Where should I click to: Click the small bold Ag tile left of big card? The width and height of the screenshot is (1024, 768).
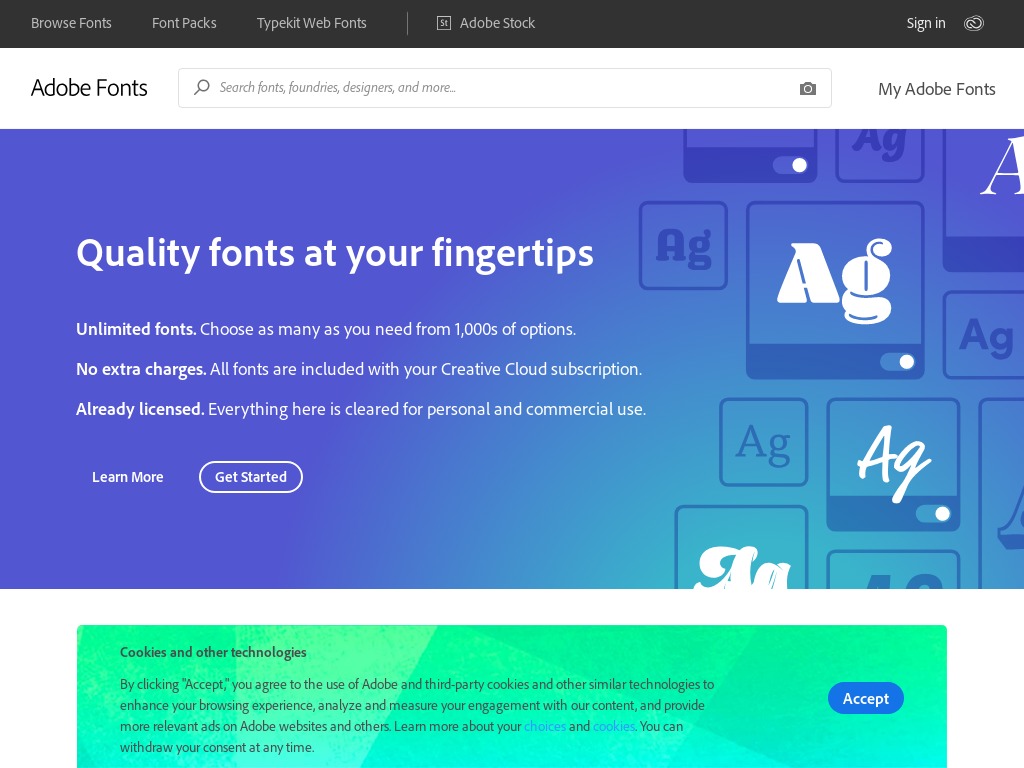(x=683, y=246)
